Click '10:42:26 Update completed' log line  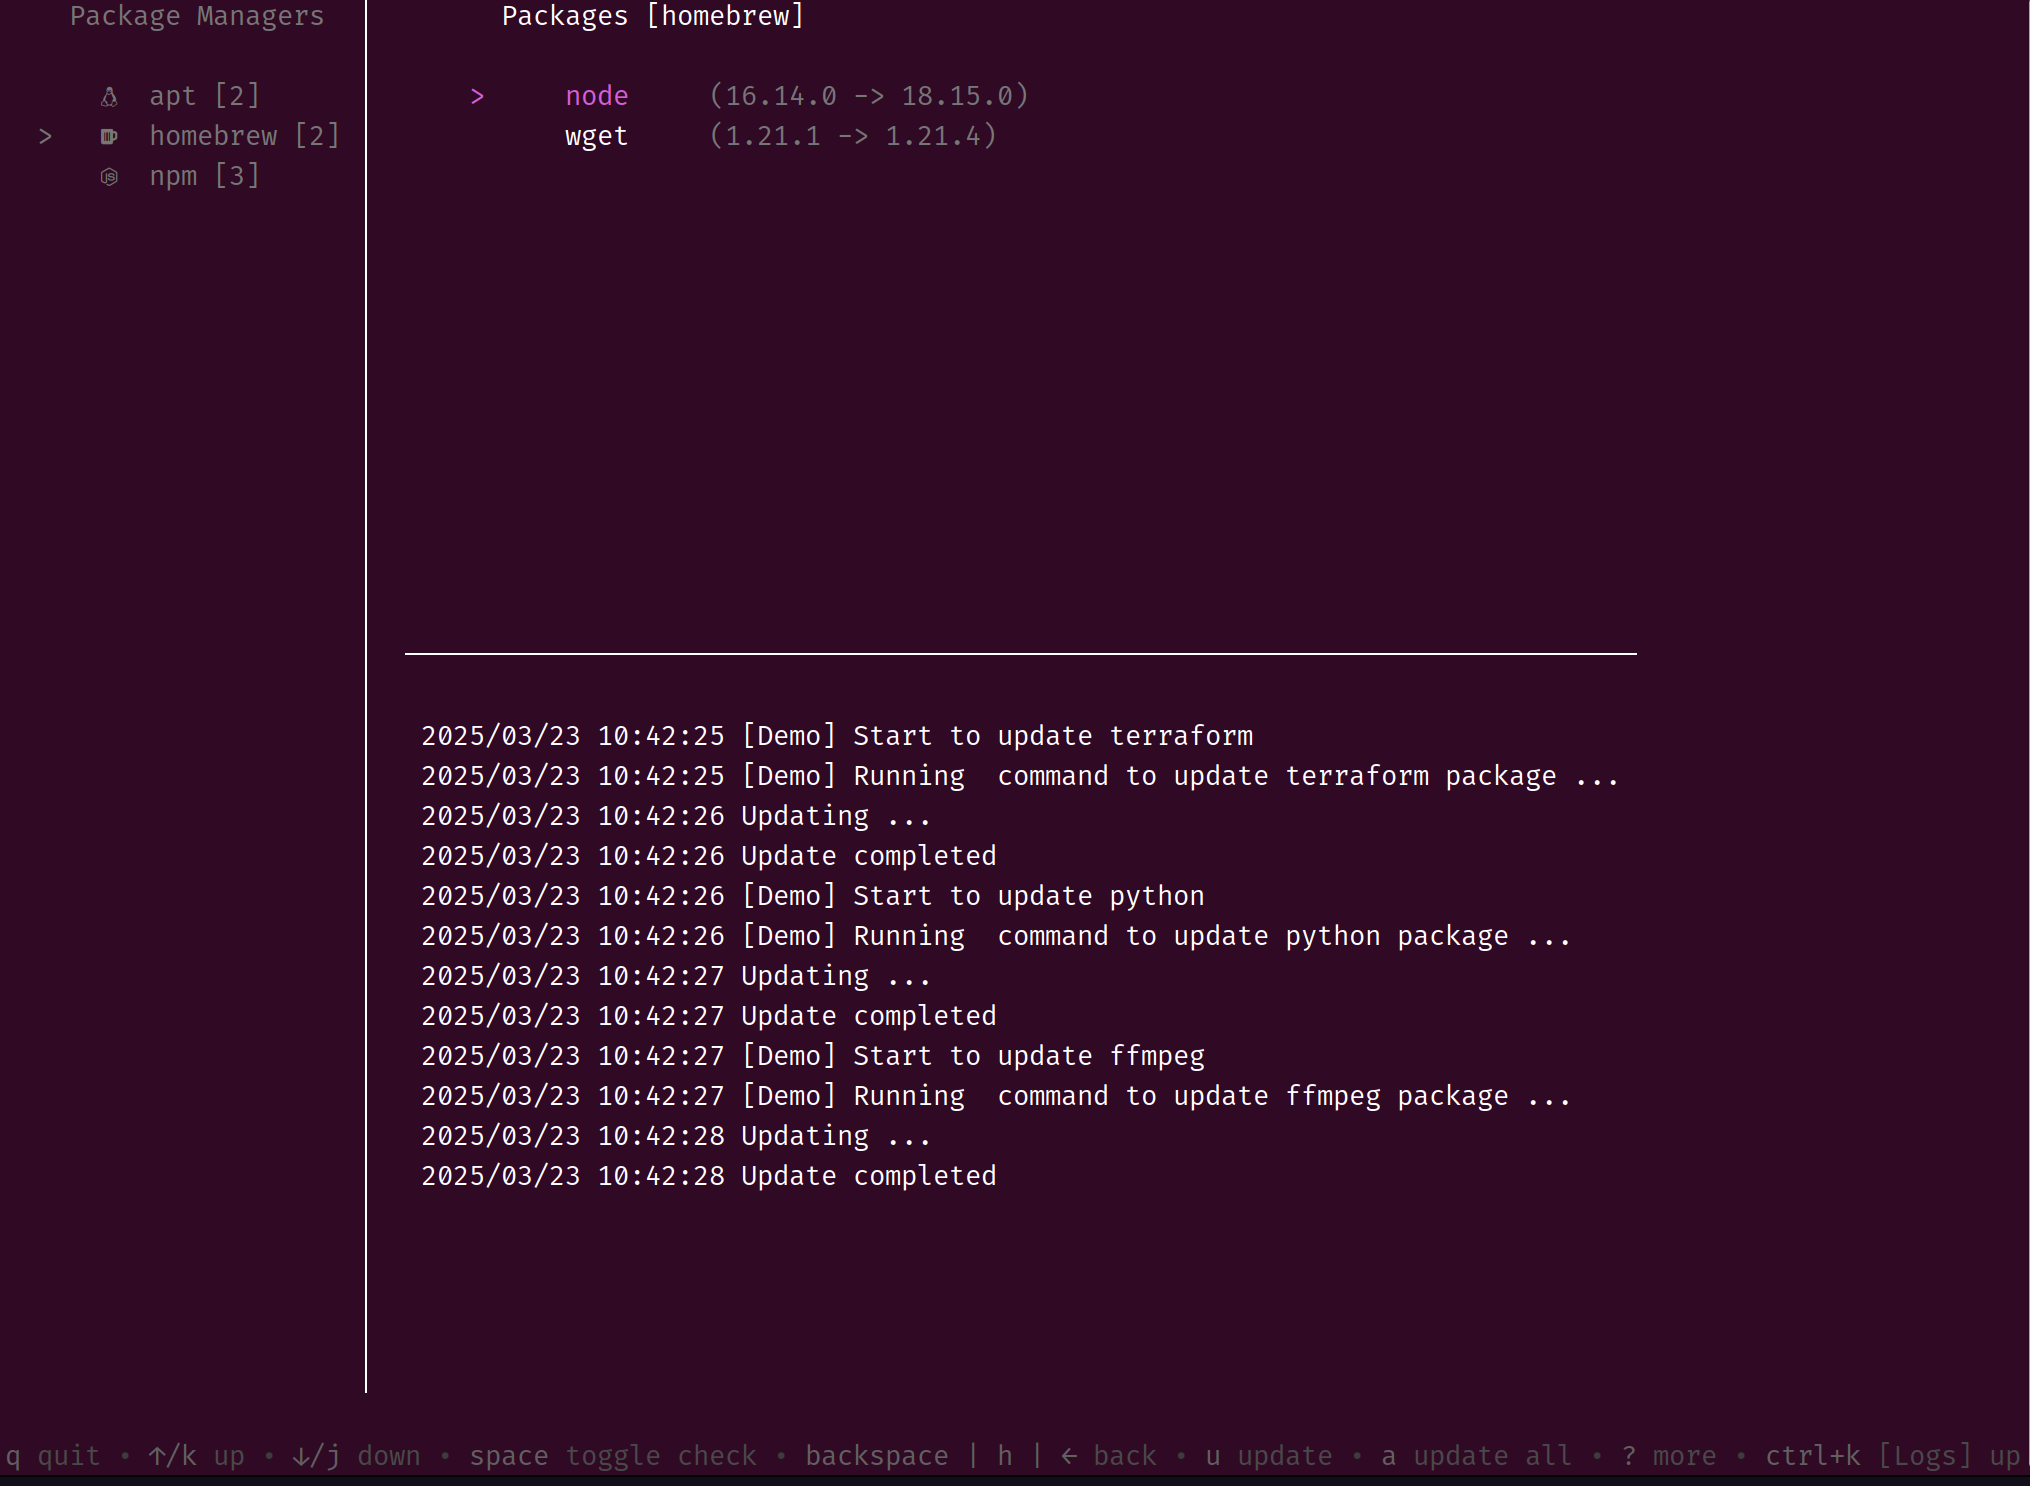tap(709, 856)
